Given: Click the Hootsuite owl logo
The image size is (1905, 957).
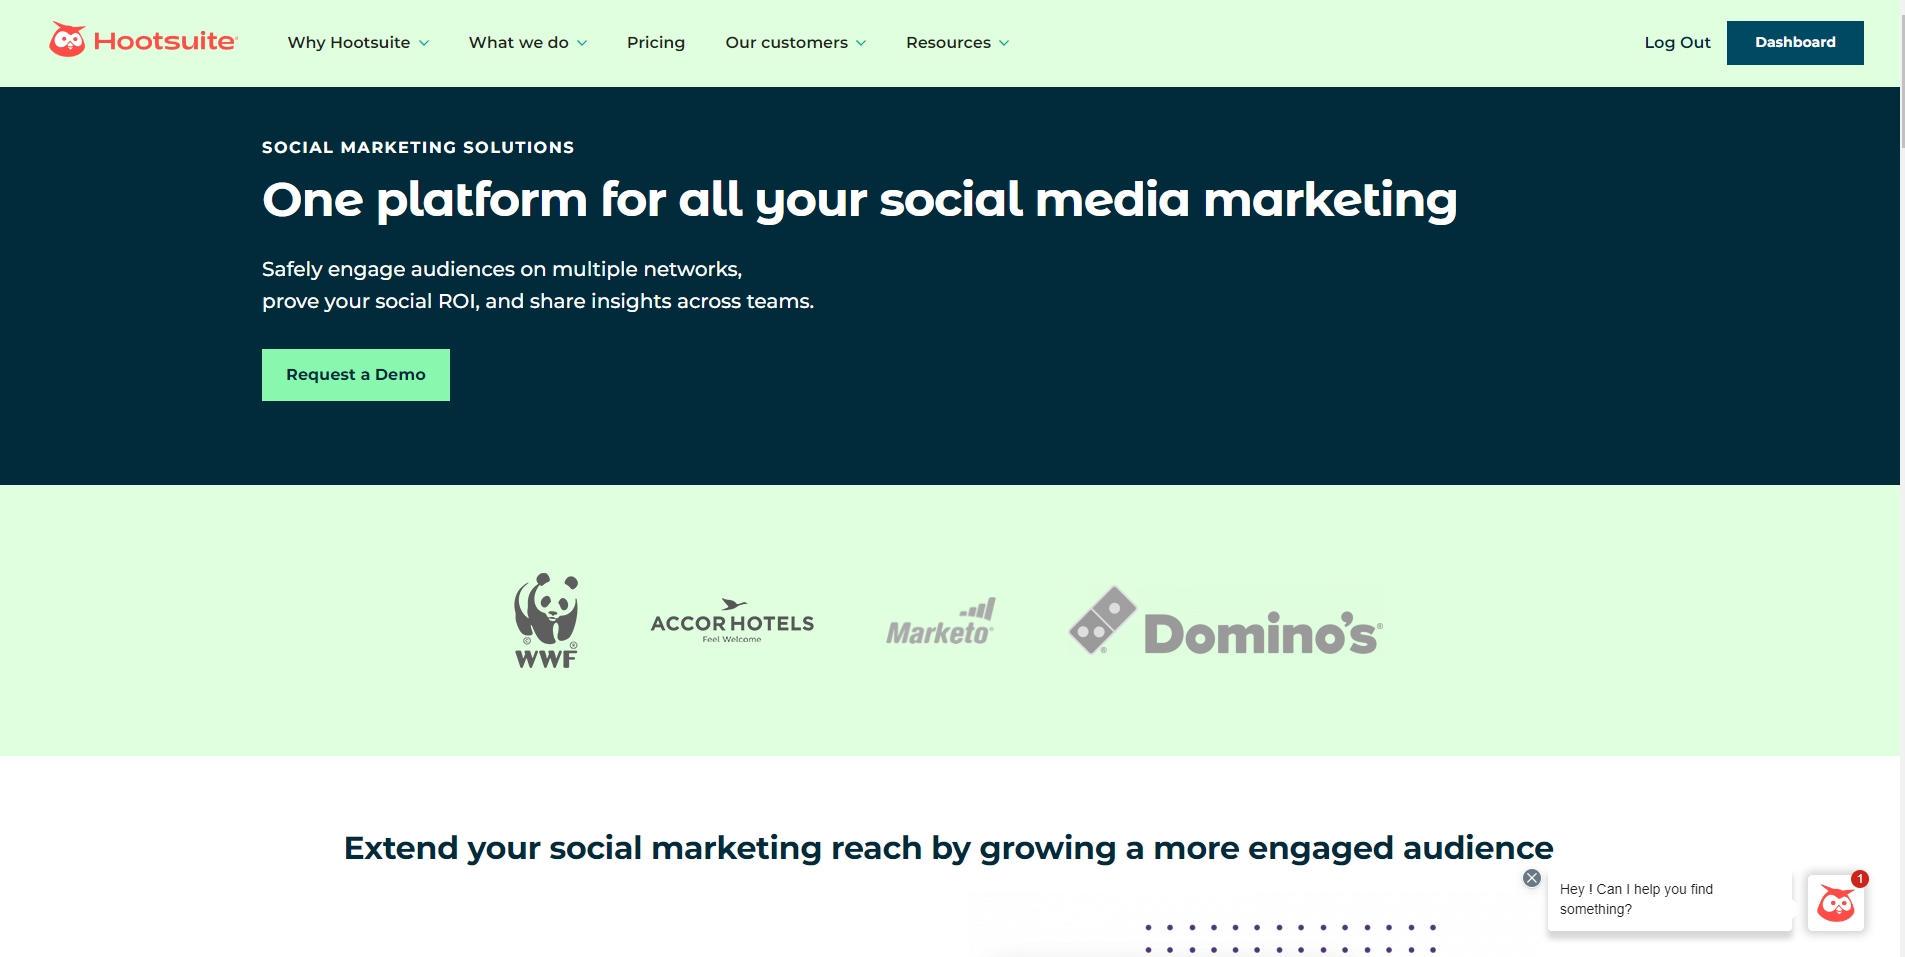Looking at the screenshot, I should [143, 40].
